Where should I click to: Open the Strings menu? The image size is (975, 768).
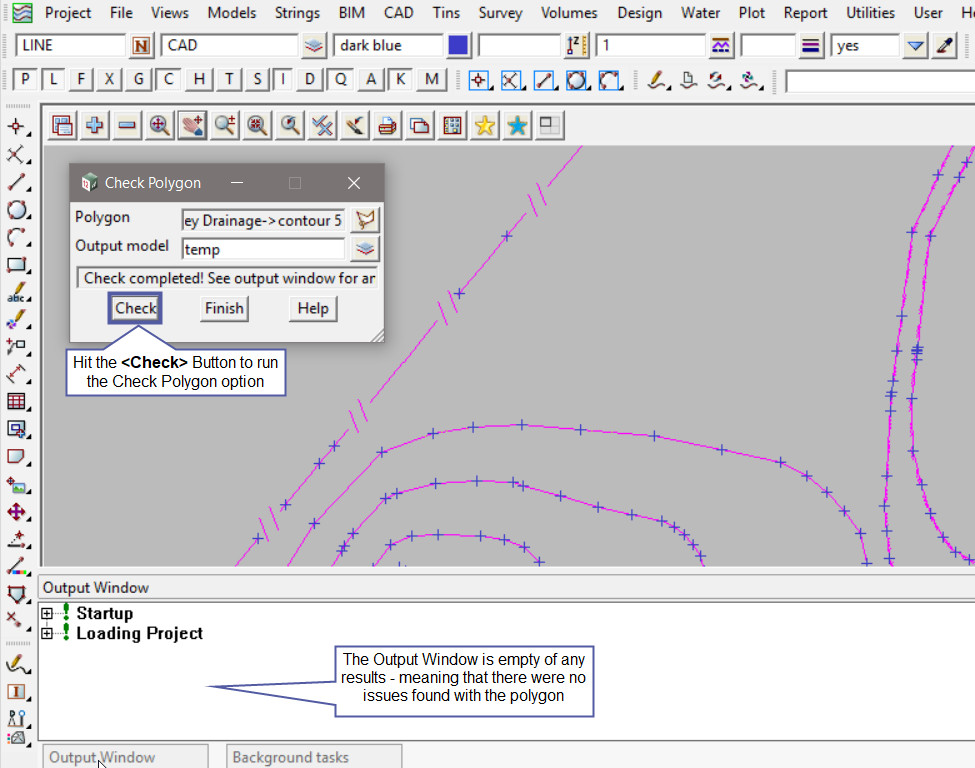[x=297, y=13]
